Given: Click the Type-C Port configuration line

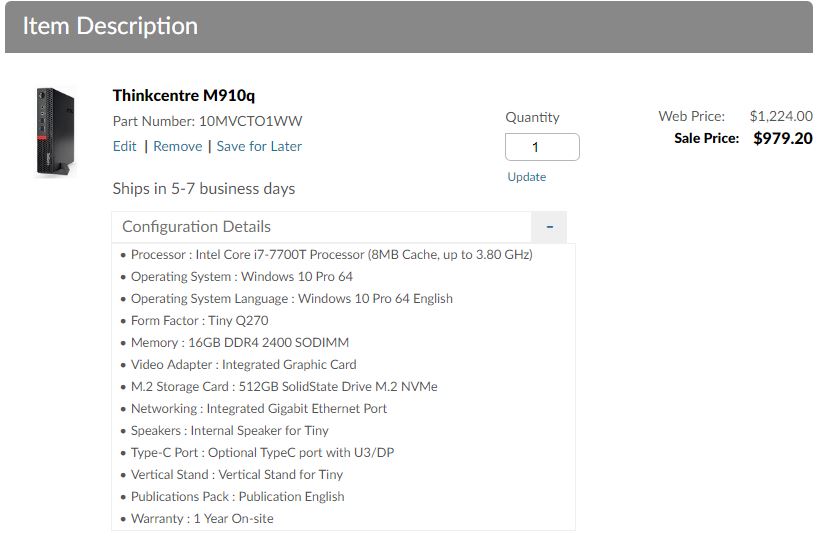Looking at the screenshot, I should 262,453.
